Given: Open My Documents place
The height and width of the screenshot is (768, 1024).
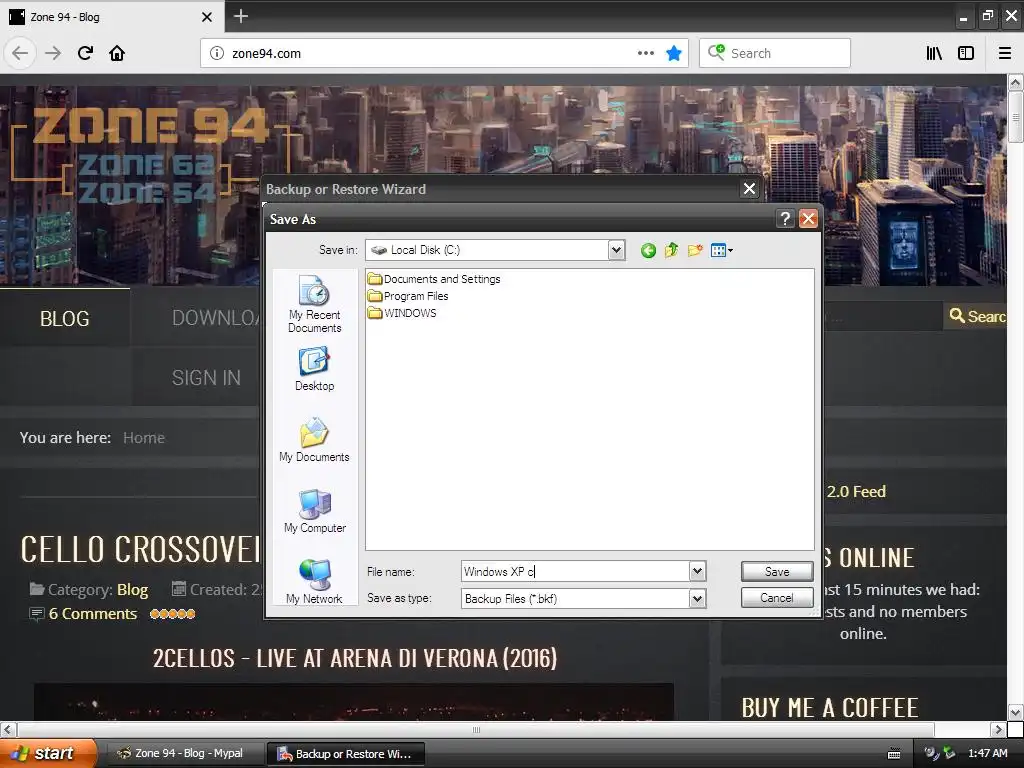Looking at the screenshot, I should point(314,440).
